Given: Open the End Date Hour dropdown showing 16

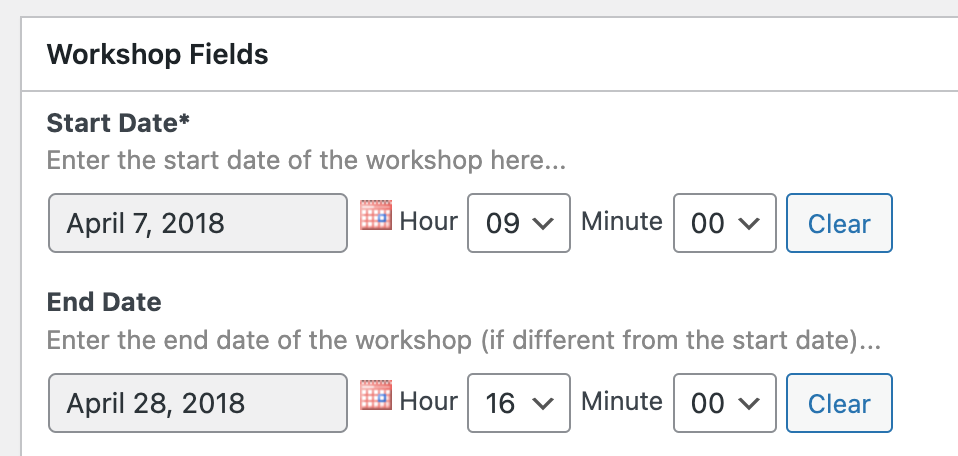Looking at the screenshot, I should pos(519,403).
